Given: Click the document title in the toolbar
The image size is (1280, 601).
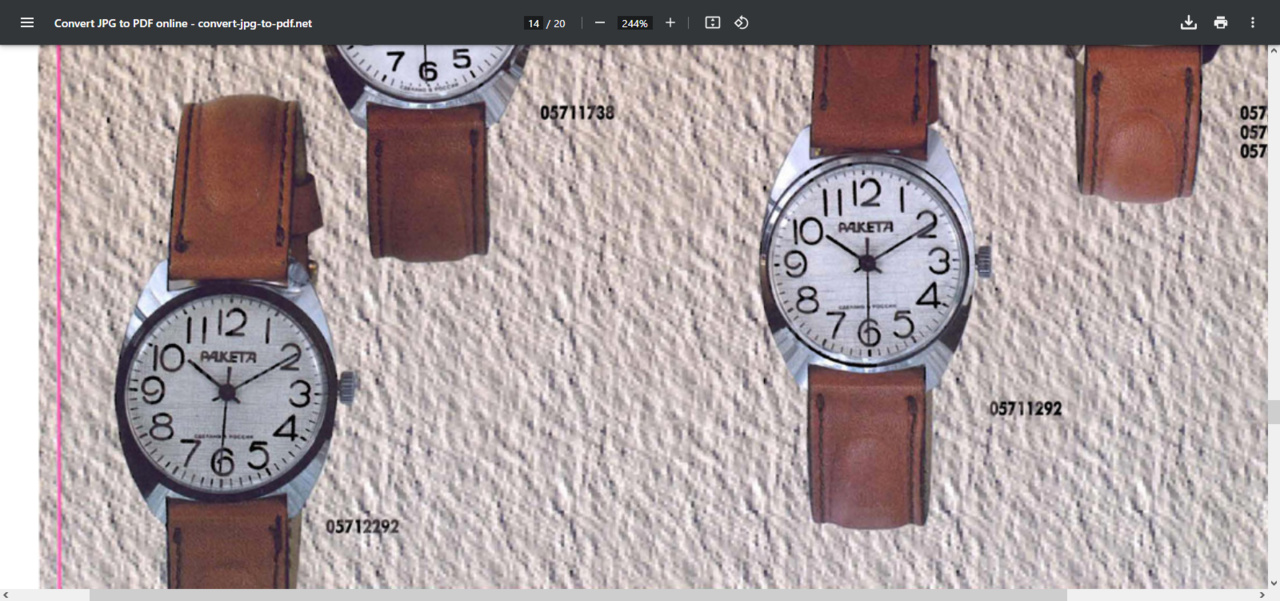Looking at the screenshot, I should (x=183, y=23).
